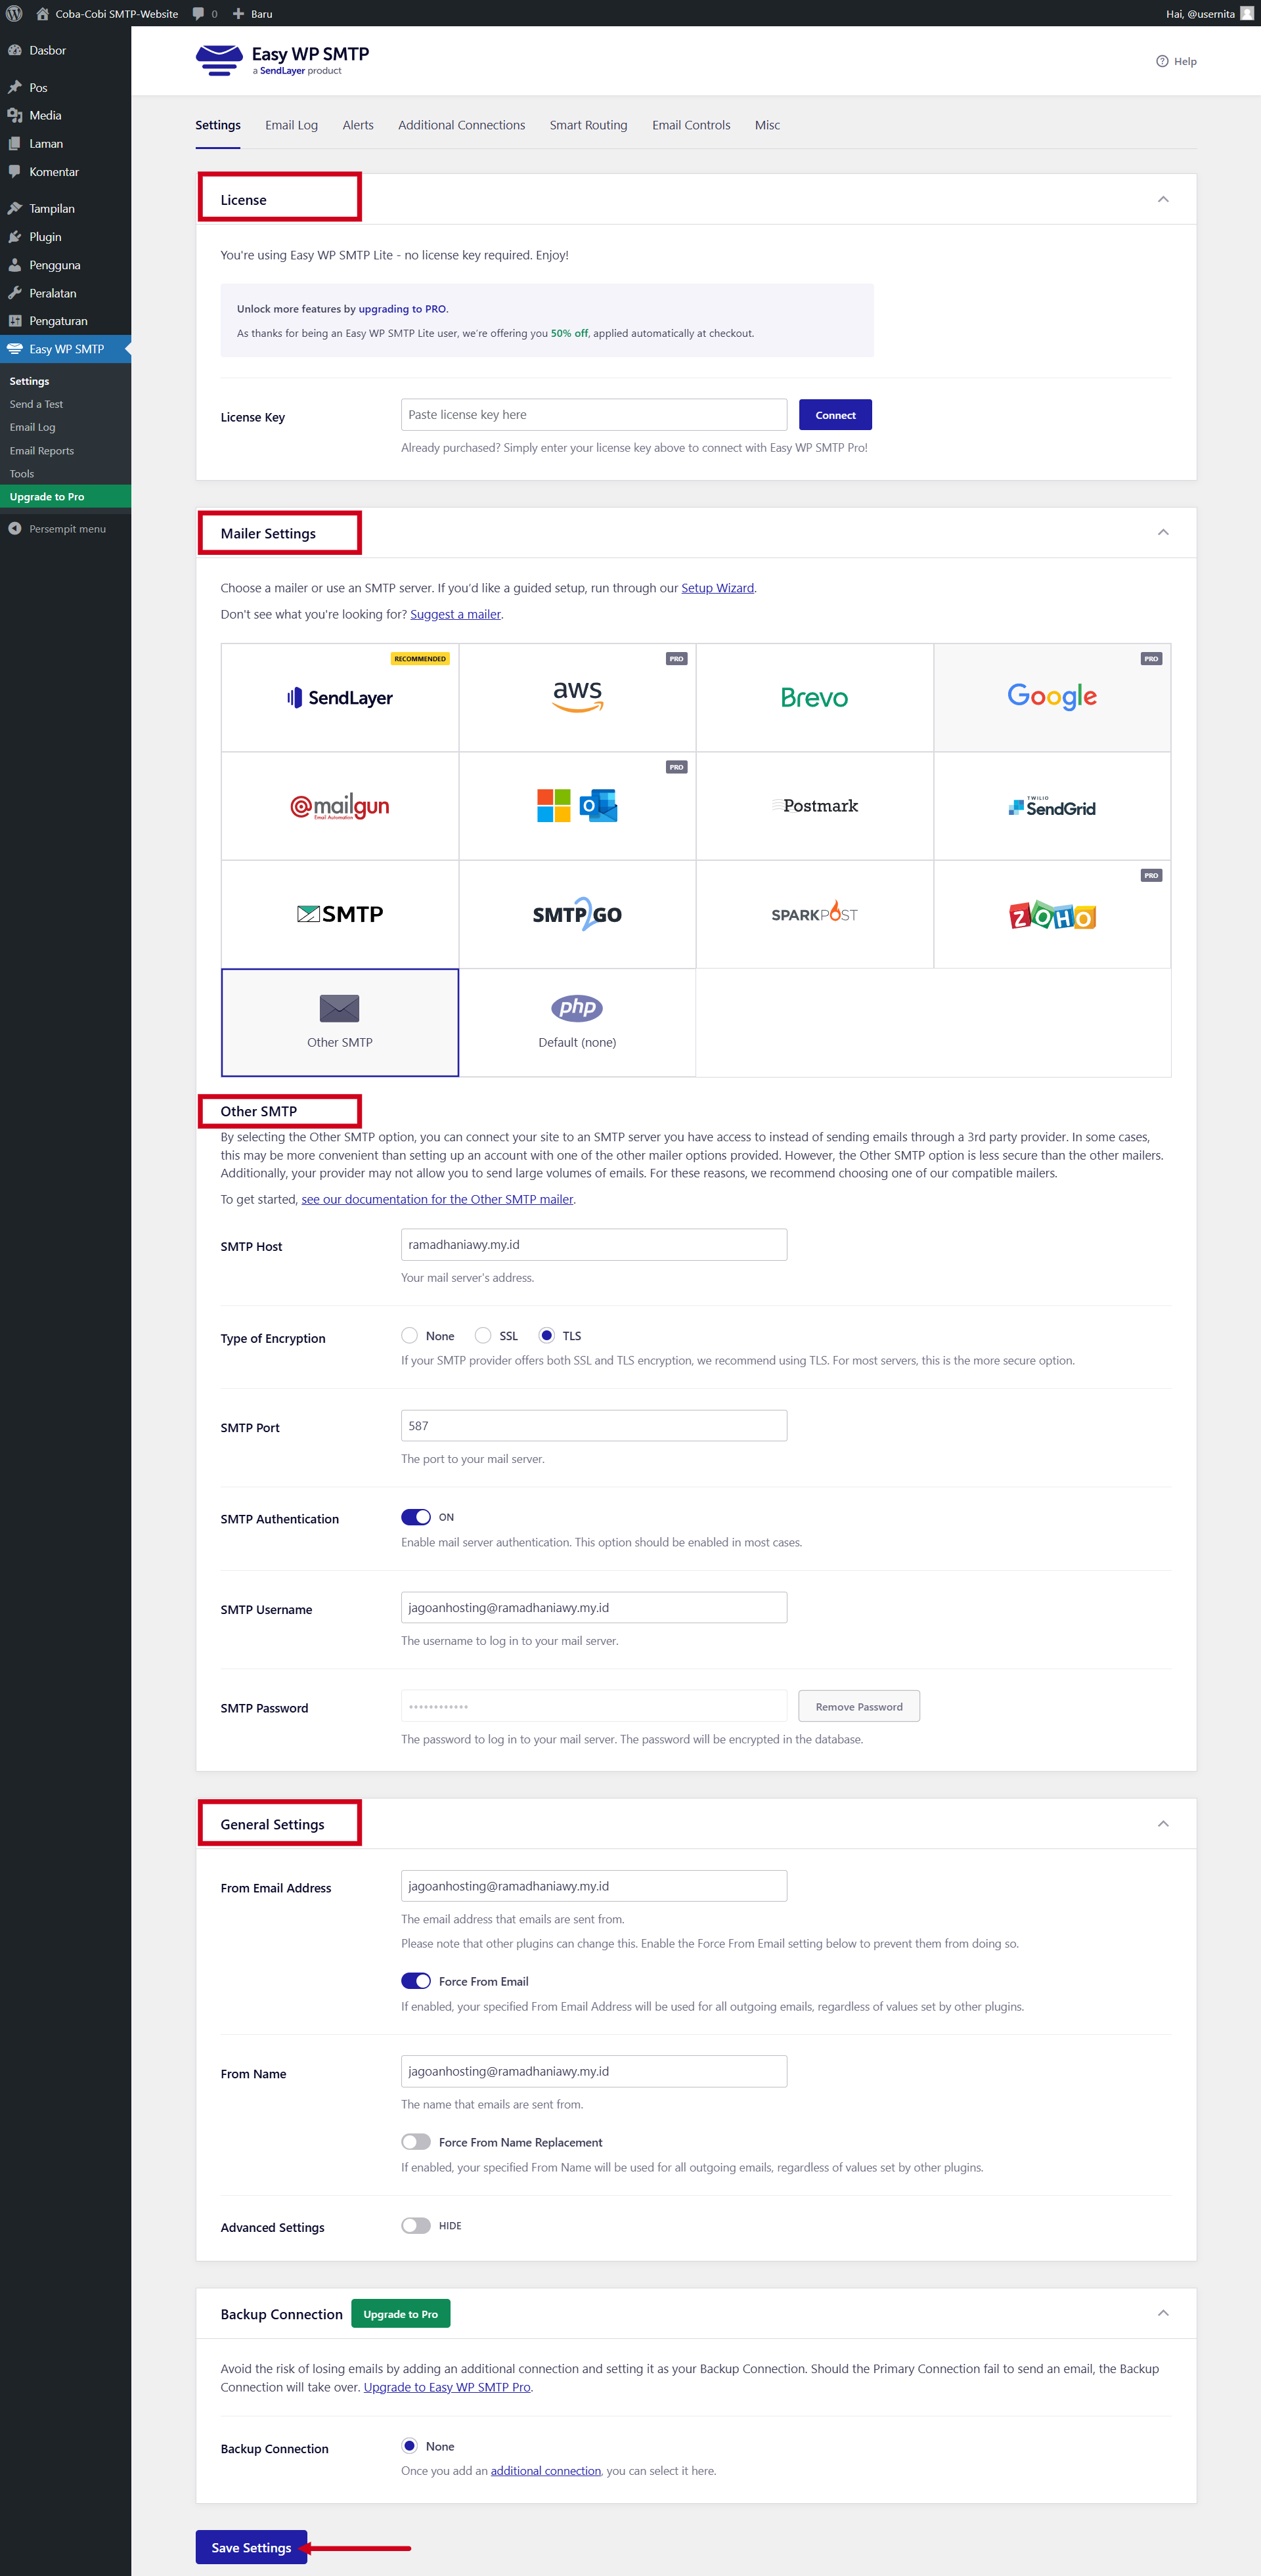The width and height of the screenshot is (1261, 2576).
Task: Collapse the License section
Action: pos(1163,199)
